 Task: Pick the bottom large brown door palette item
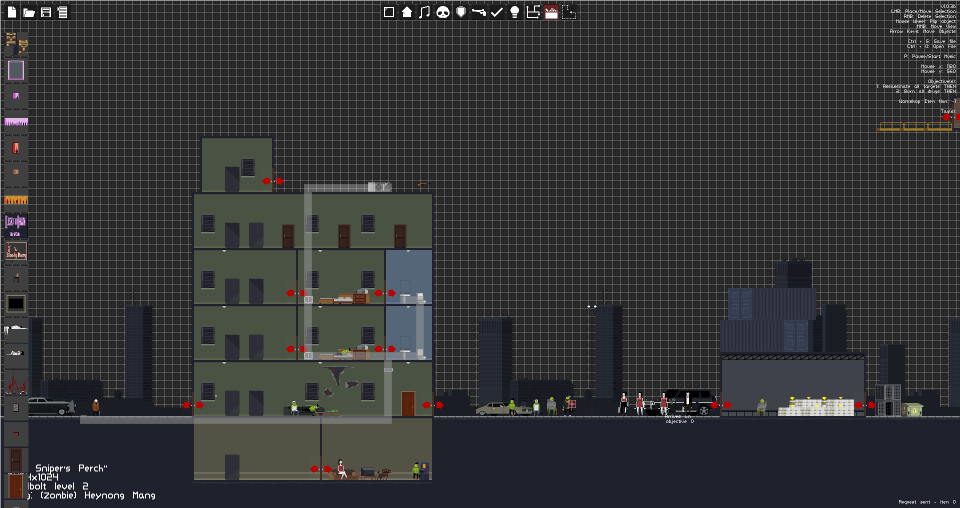16,486
